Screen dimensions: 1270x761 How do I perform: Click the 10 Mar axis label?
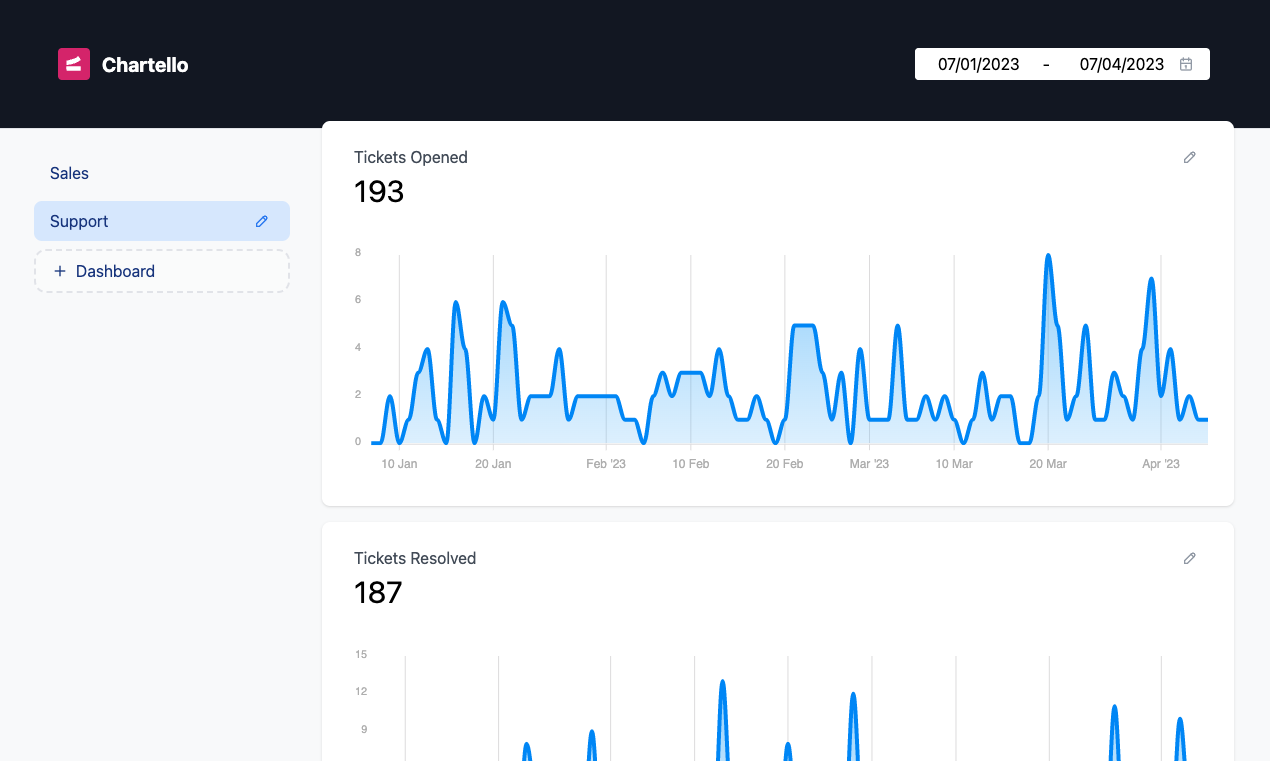954,464
